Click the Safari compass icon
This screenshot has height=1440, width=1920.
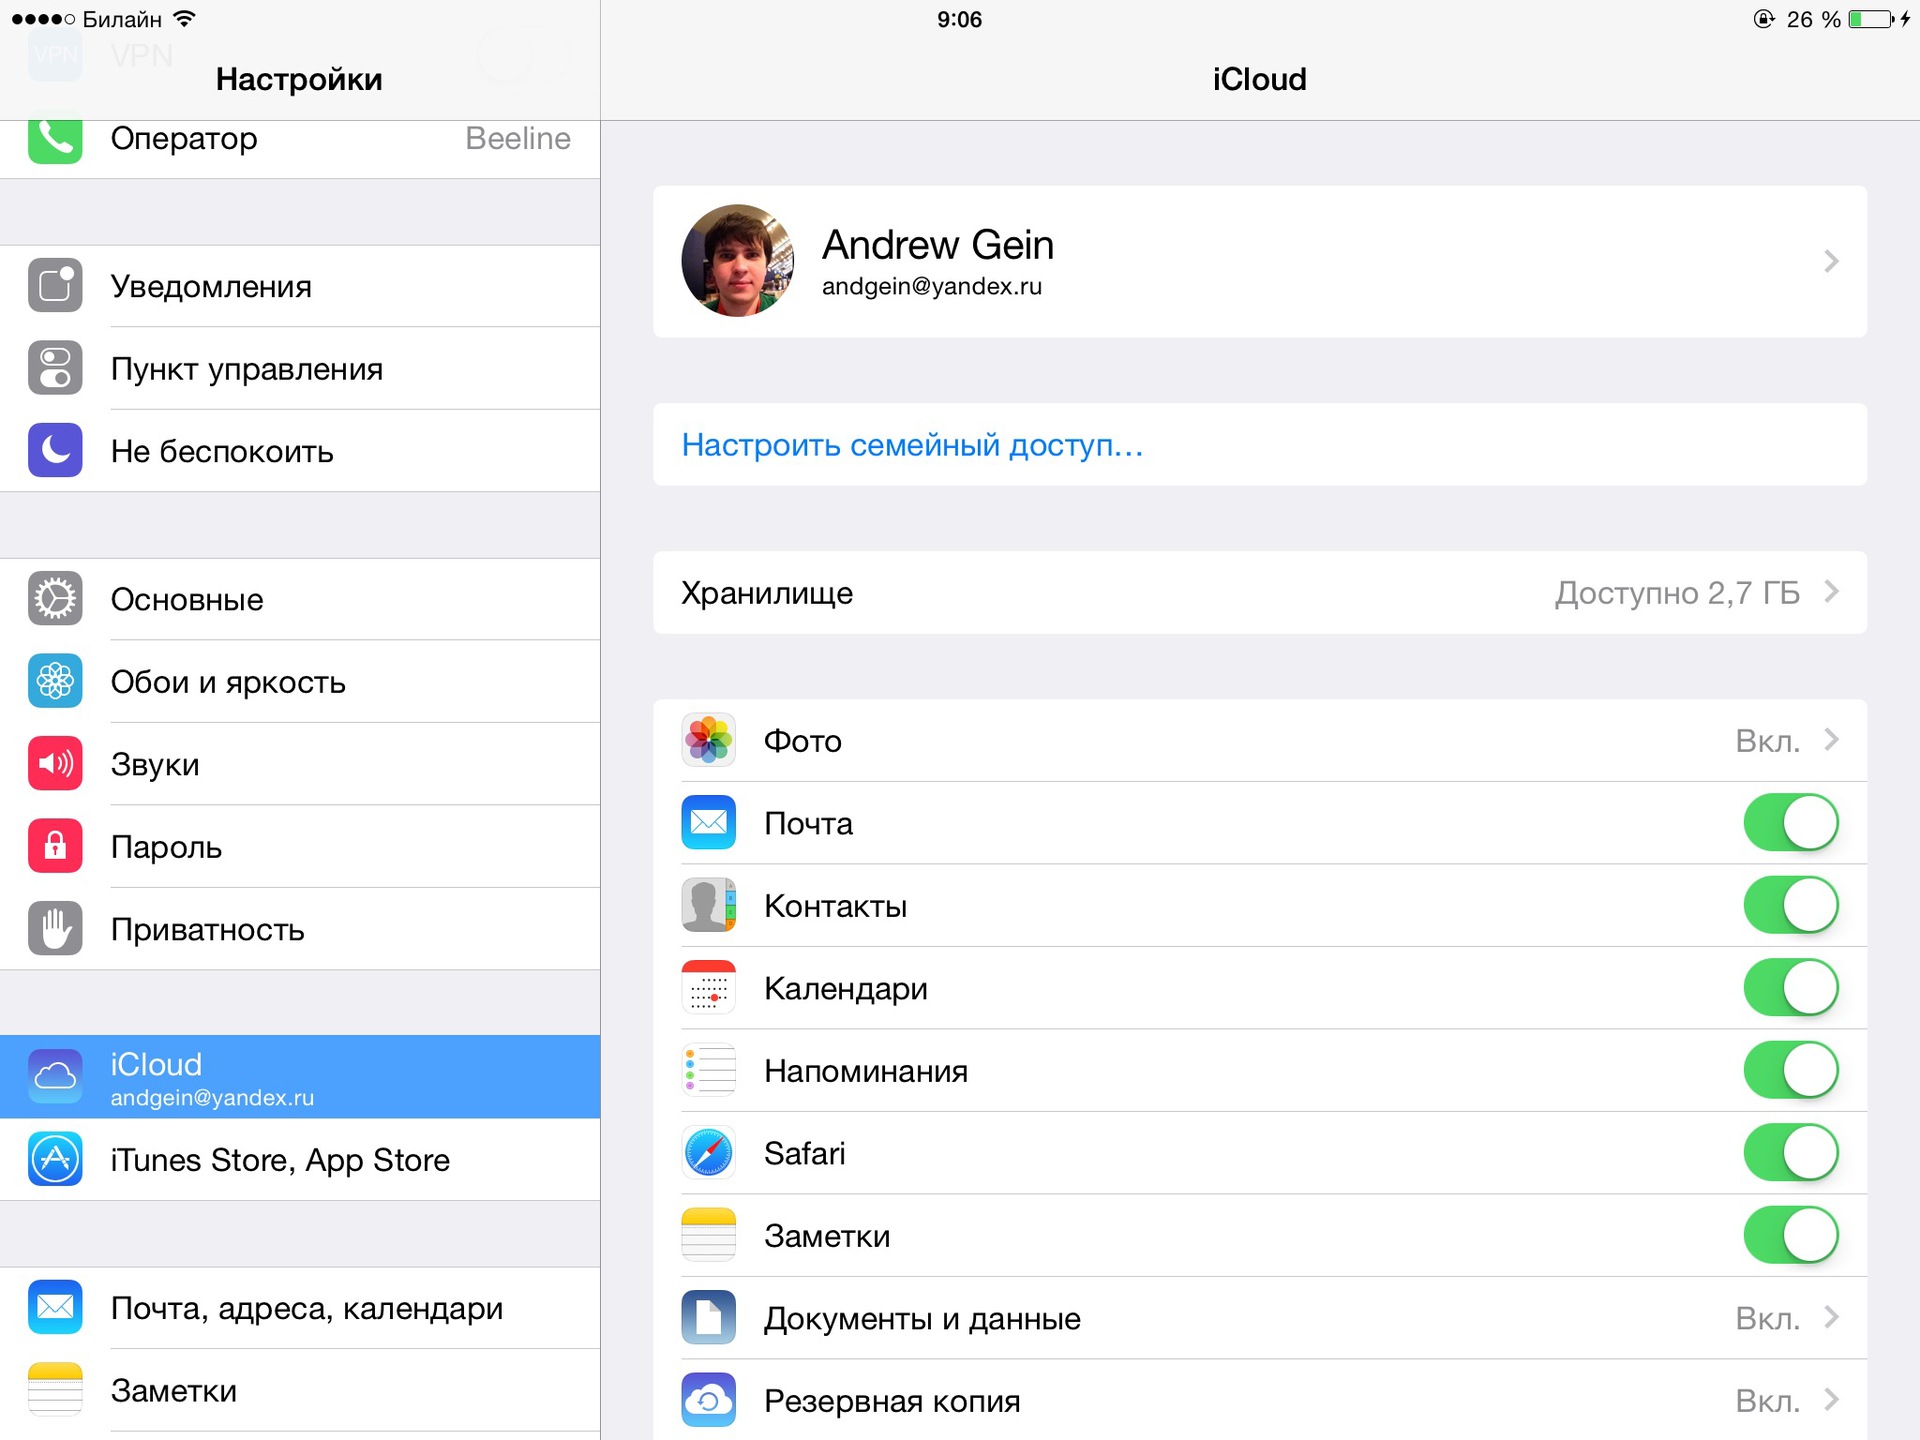(708, 1152)
